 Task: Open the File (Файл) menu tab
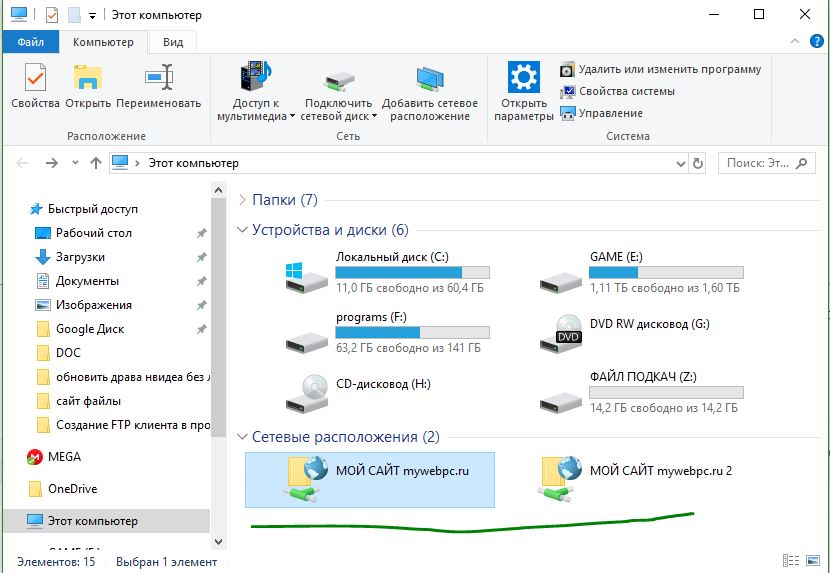31,42
